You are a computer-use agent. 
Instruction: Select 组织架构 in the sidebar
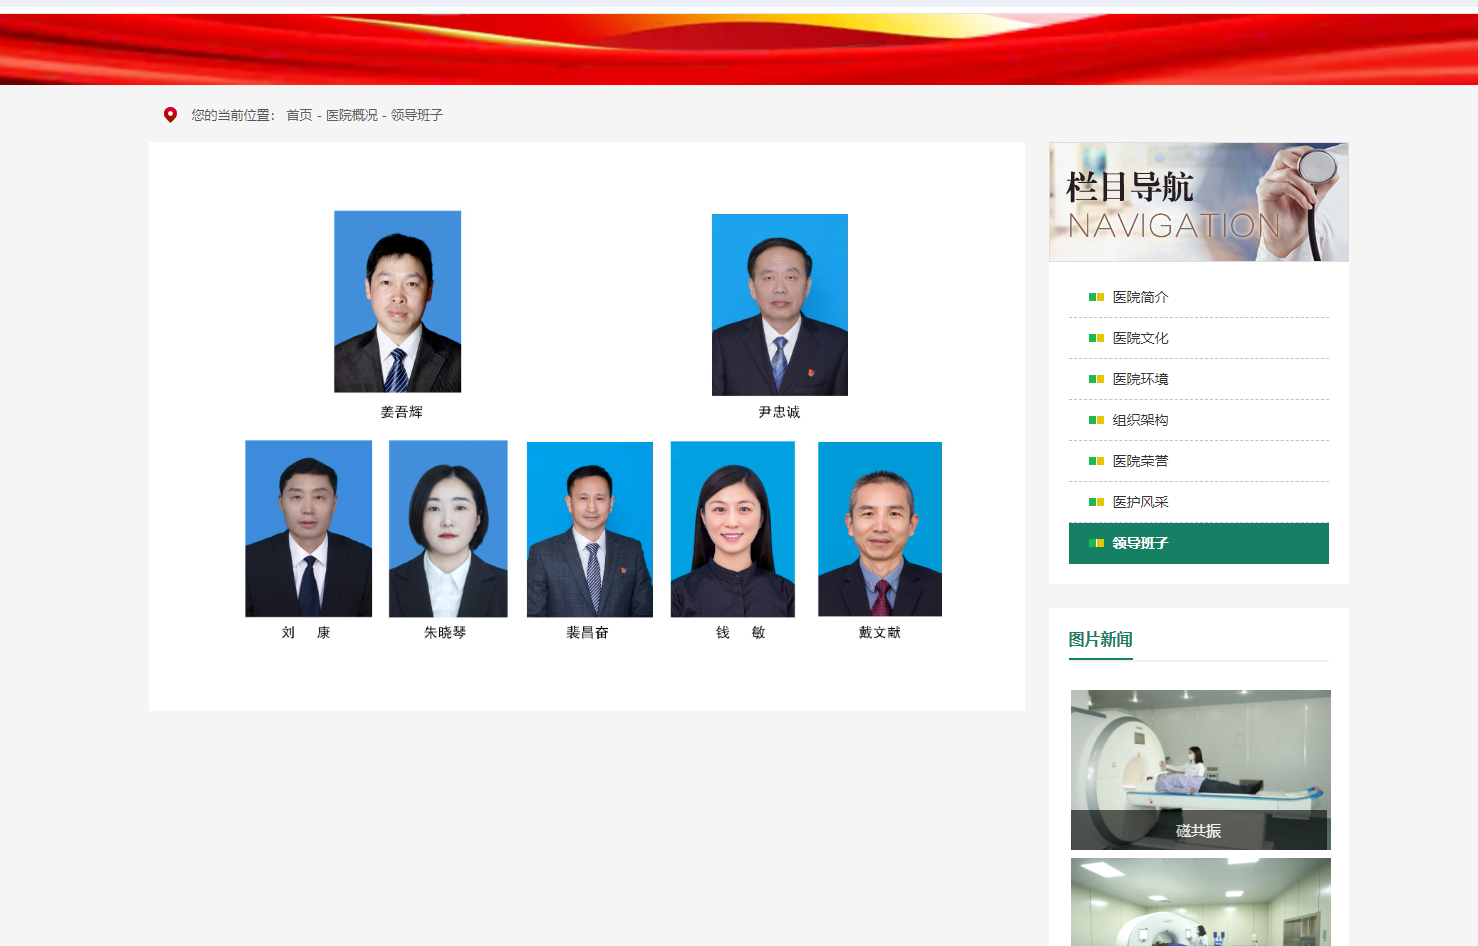[x=1199, y=420]
